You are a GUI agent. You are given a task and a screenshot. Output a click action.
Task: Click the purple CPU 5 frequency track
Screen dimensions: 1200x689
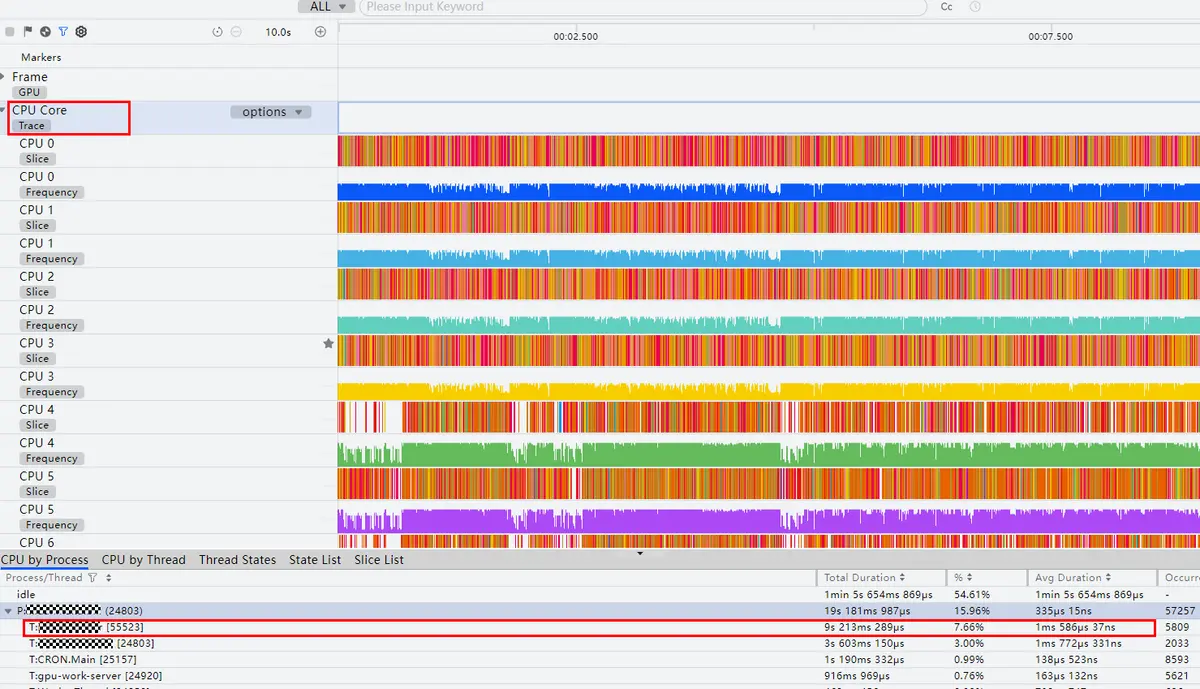(769, 521)
